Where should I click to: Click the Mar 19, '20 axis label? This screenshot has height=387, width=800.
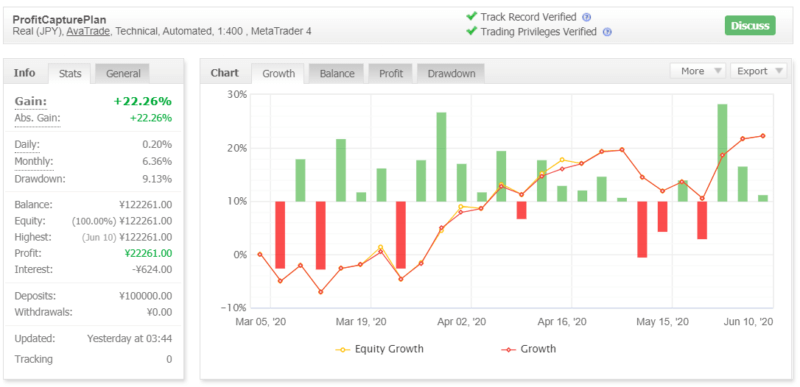[x=361, y=322]
